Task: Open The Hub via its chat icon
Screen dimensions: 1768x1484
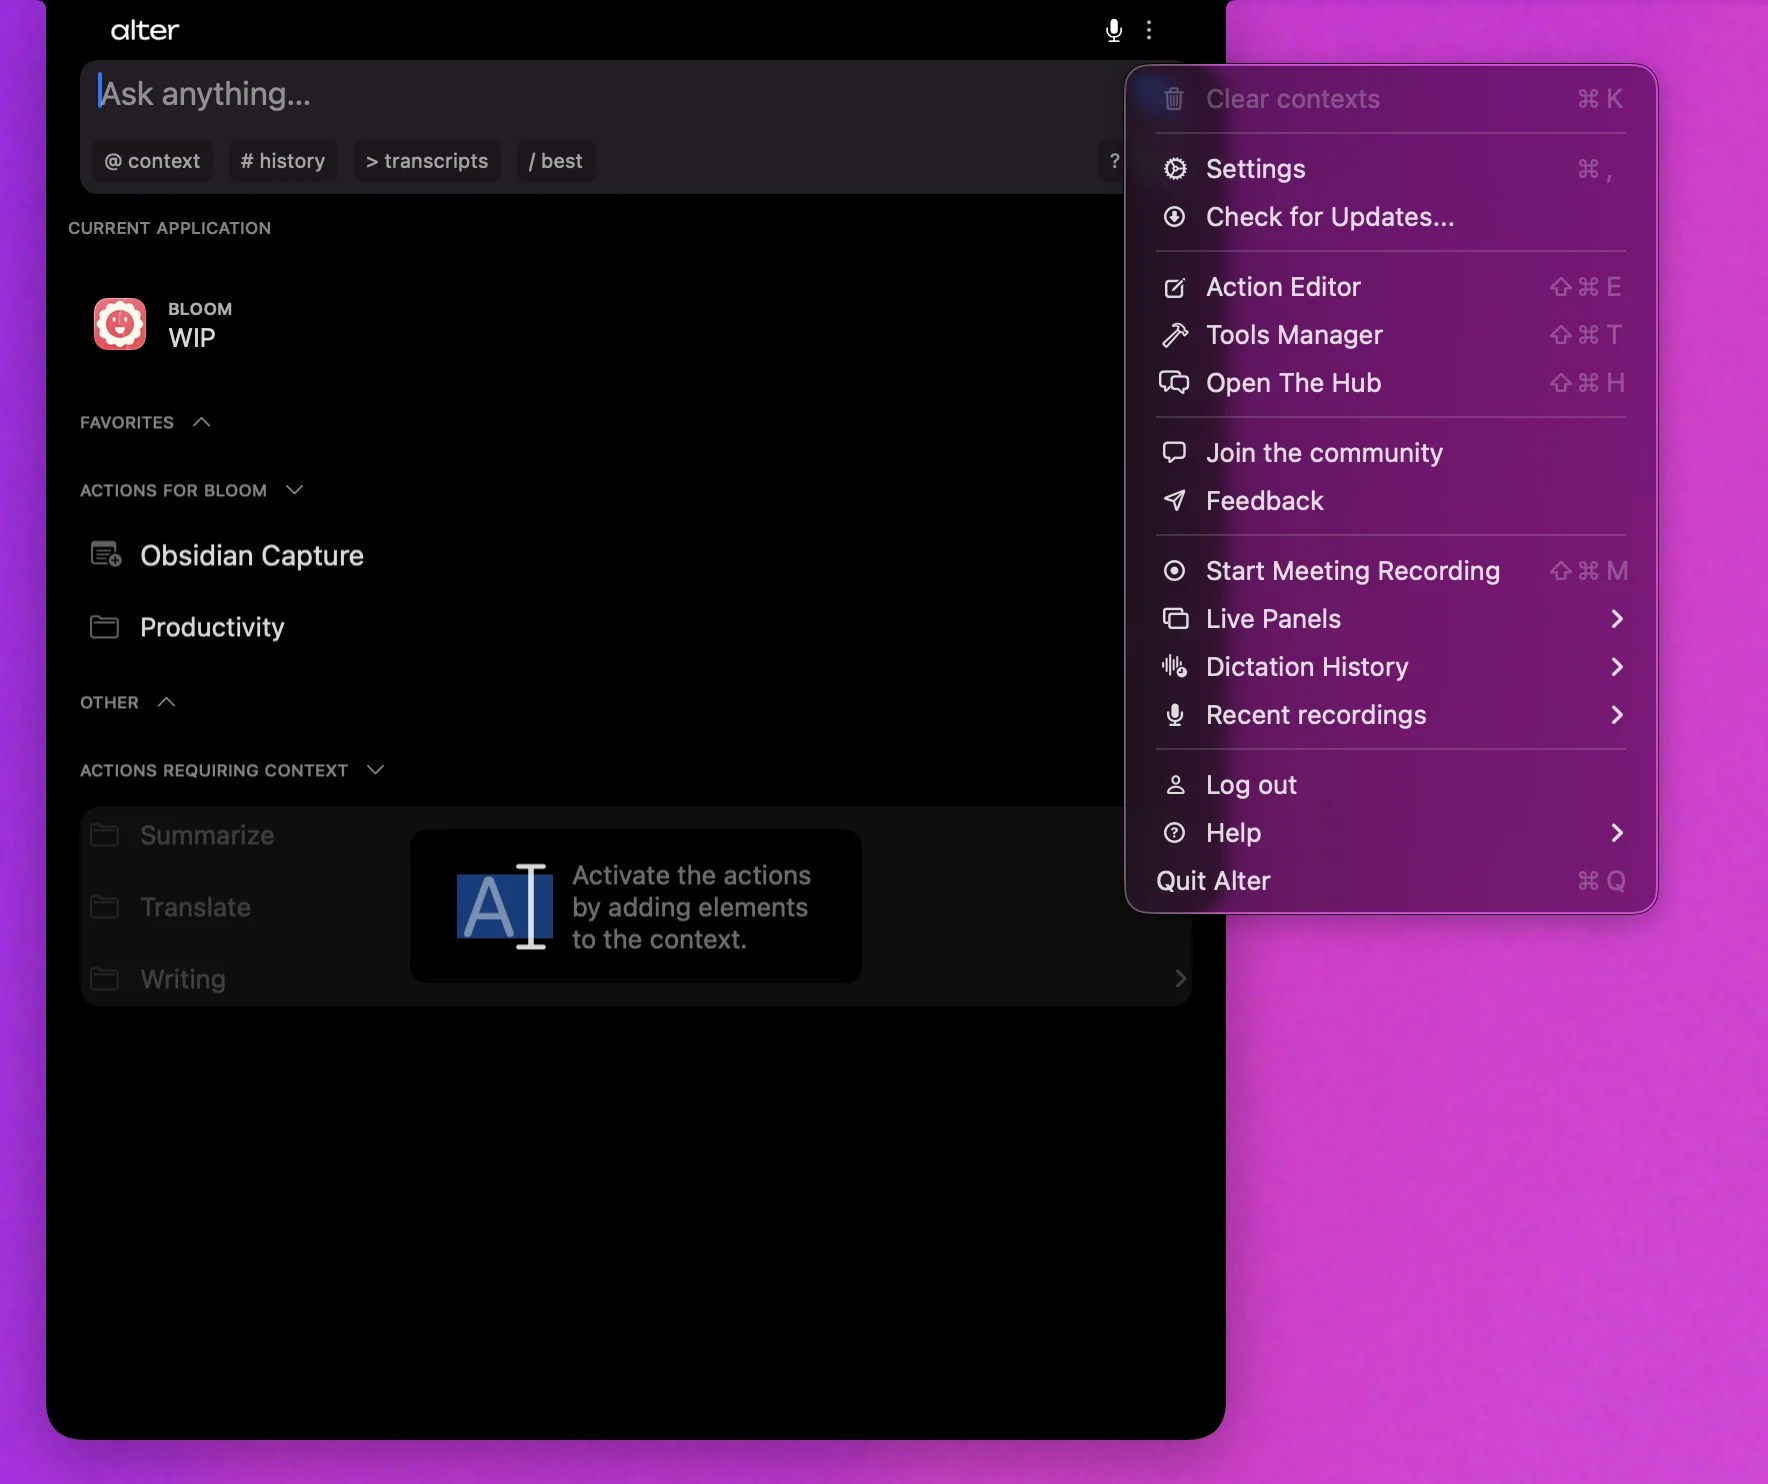Action: pyautogui.click(x=1174, y=383)
